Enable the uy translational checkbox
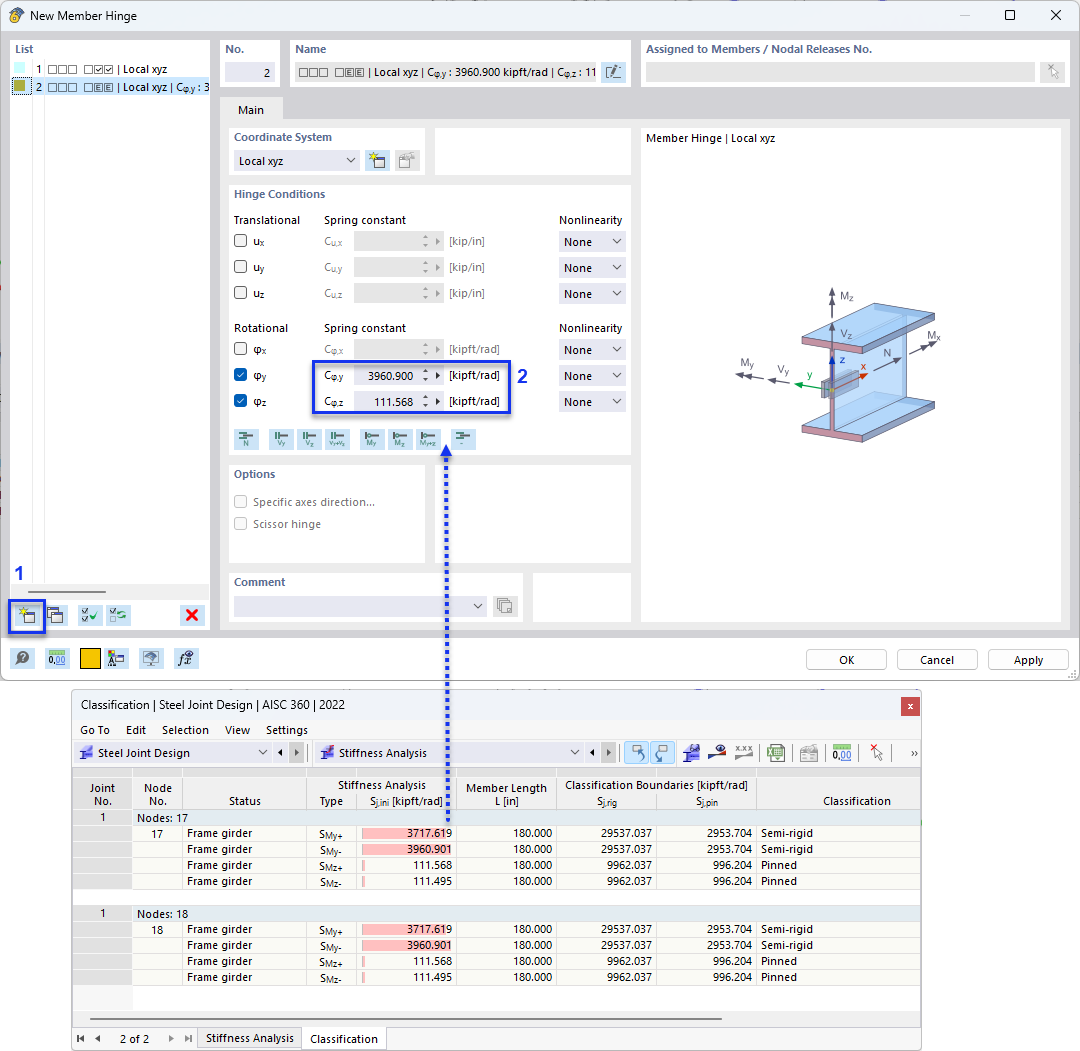The image size is (1080, 1051). (x=240, y=267)
